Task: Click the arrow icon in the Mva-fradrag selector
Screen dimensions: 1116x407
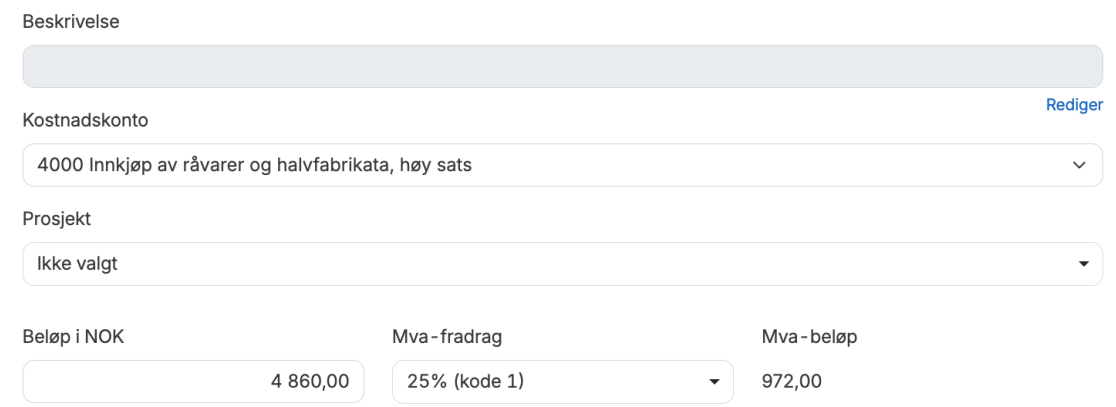Action: [713, 382]
